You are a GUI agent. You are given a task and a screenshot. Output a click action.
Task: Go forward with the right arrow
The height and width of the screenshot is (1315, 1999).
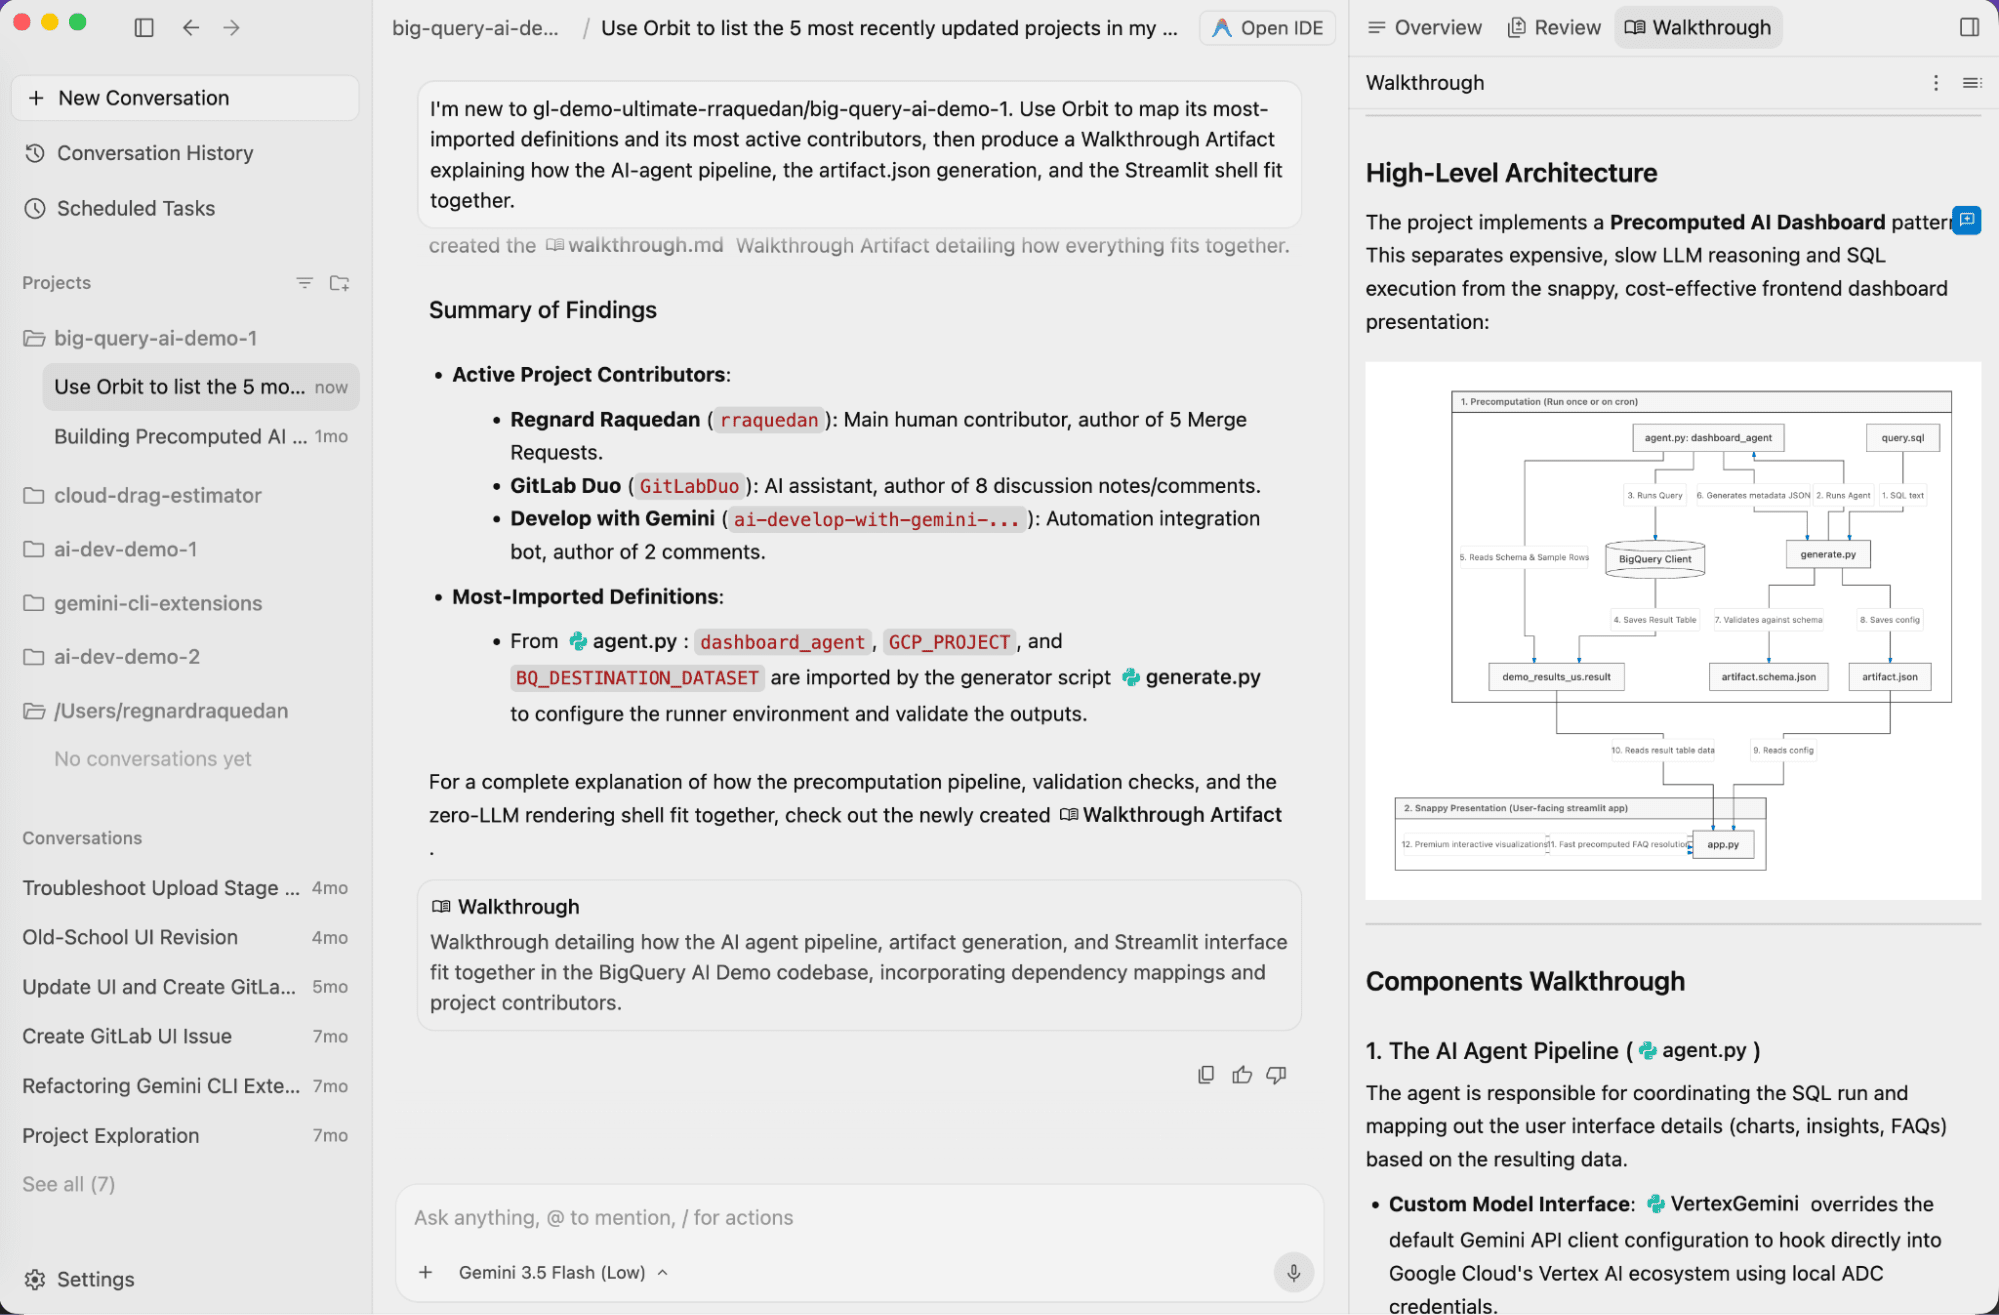[232, 28]
